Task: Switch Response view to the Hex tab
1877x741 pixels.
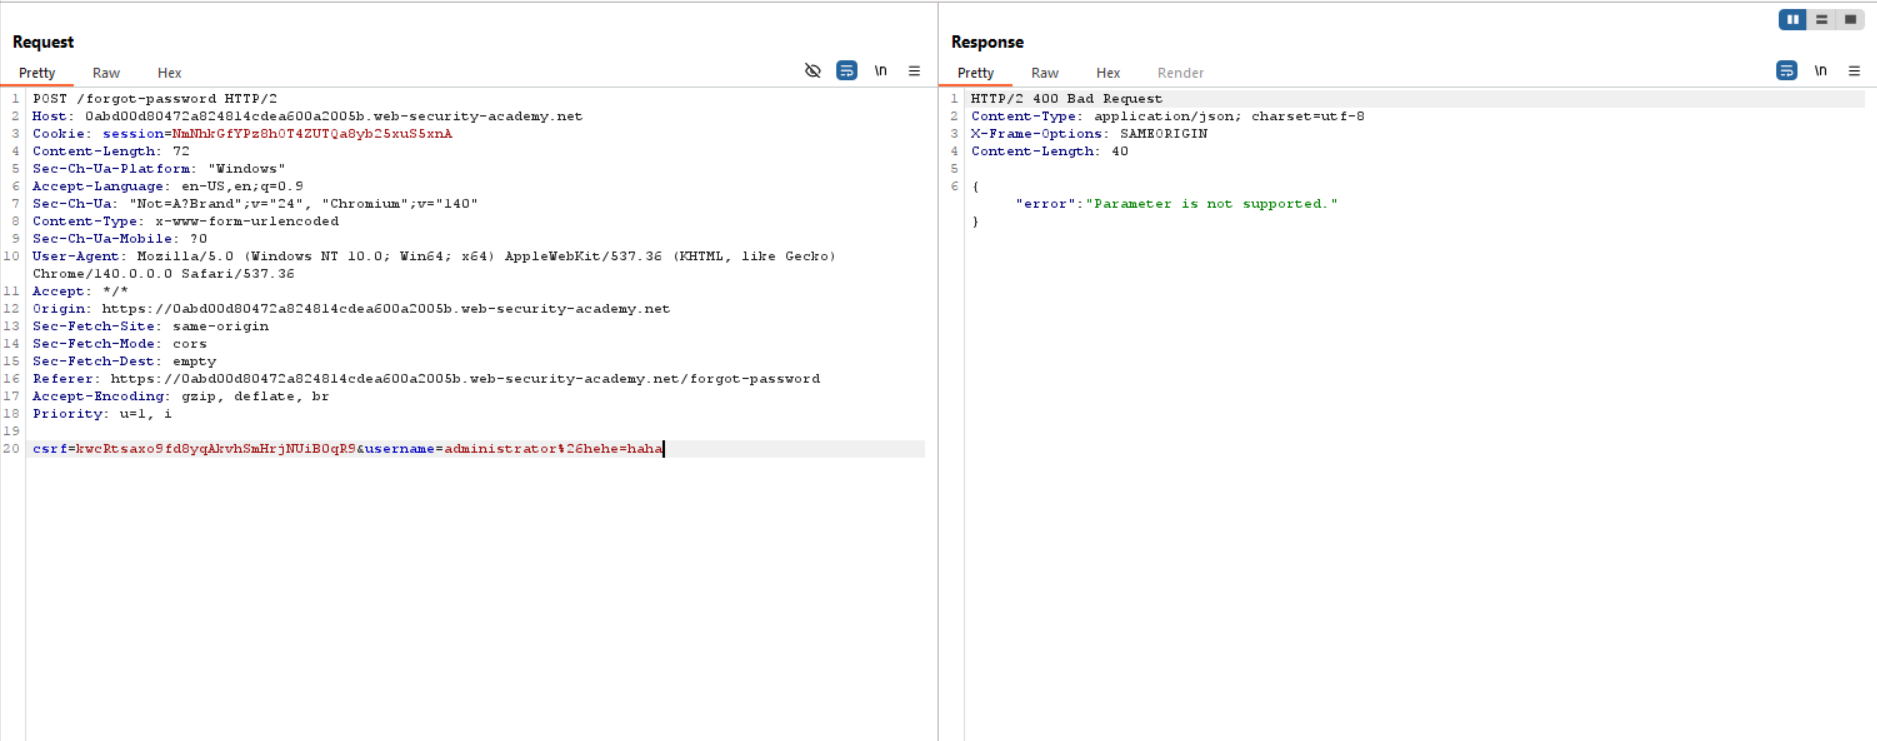Action: [x=1107, y=73]
